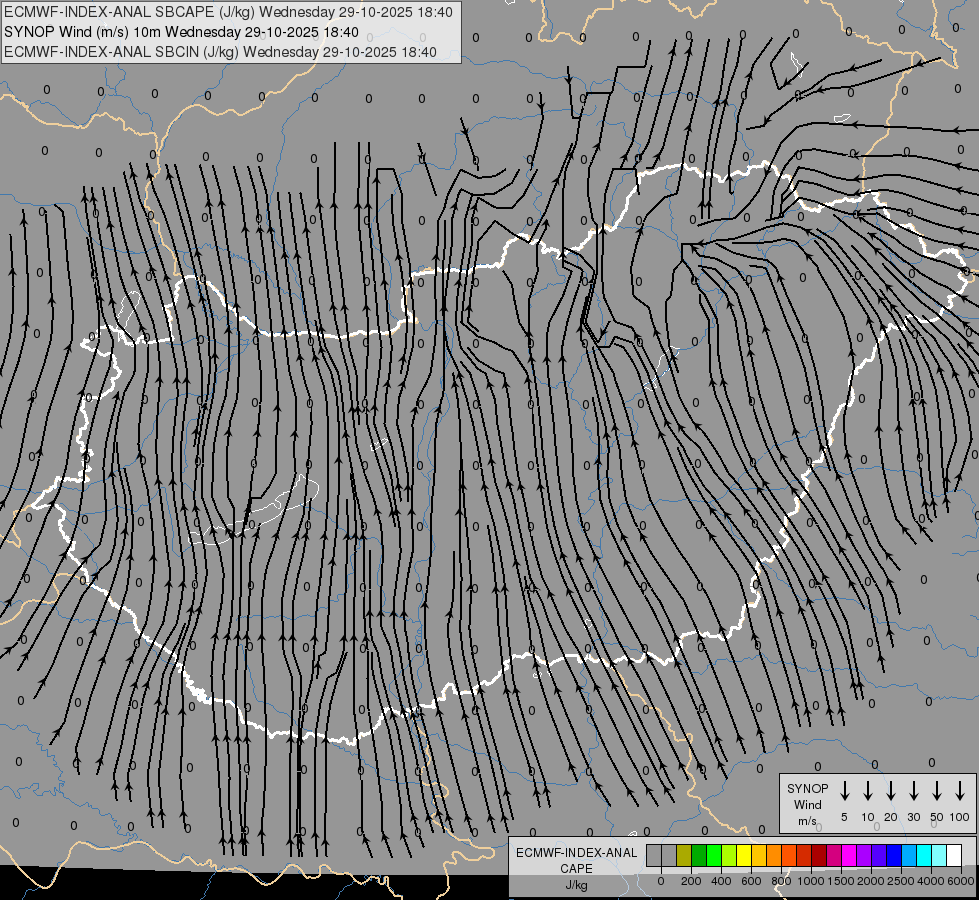Click the 20 m/s wind arrow symbol

click(x=891, y=791)
